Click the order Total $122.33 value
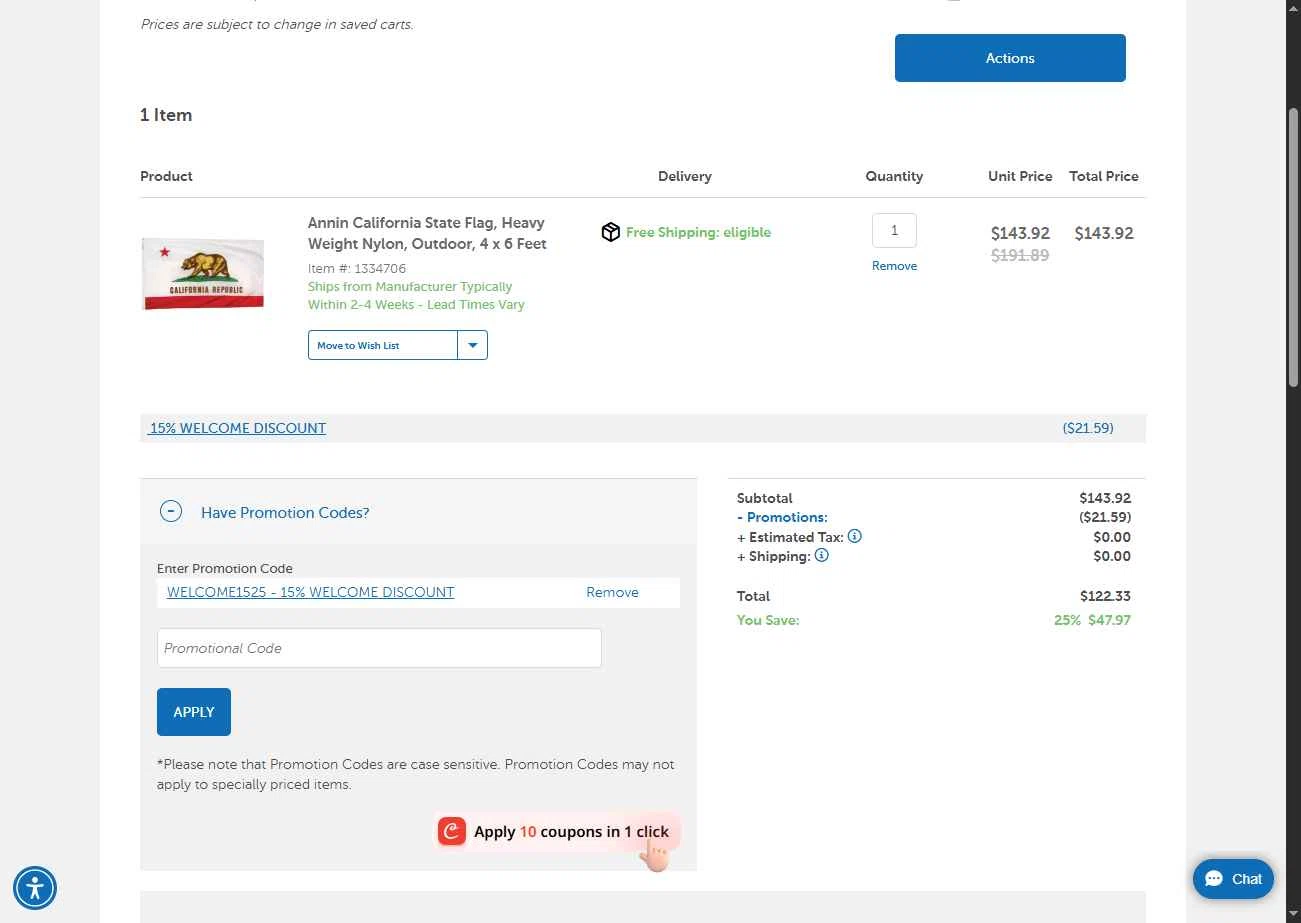 (x=1105, y=596)
